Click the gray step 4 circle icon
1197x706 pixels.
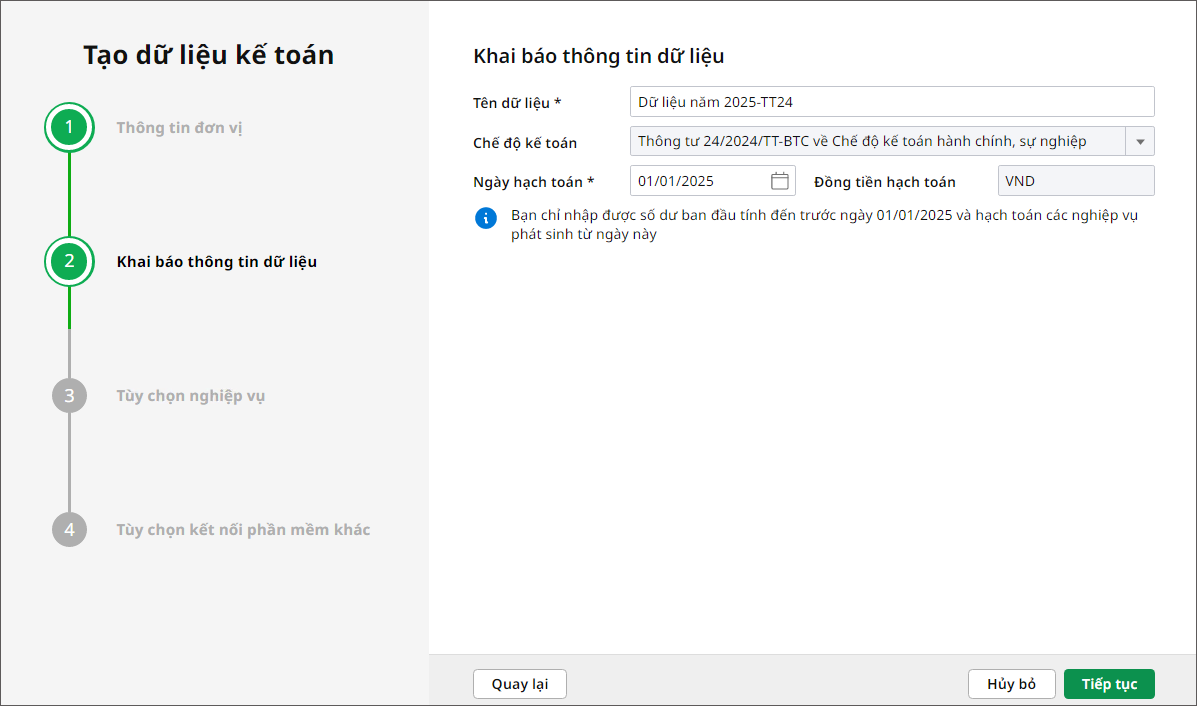click(x=69, y=530)
